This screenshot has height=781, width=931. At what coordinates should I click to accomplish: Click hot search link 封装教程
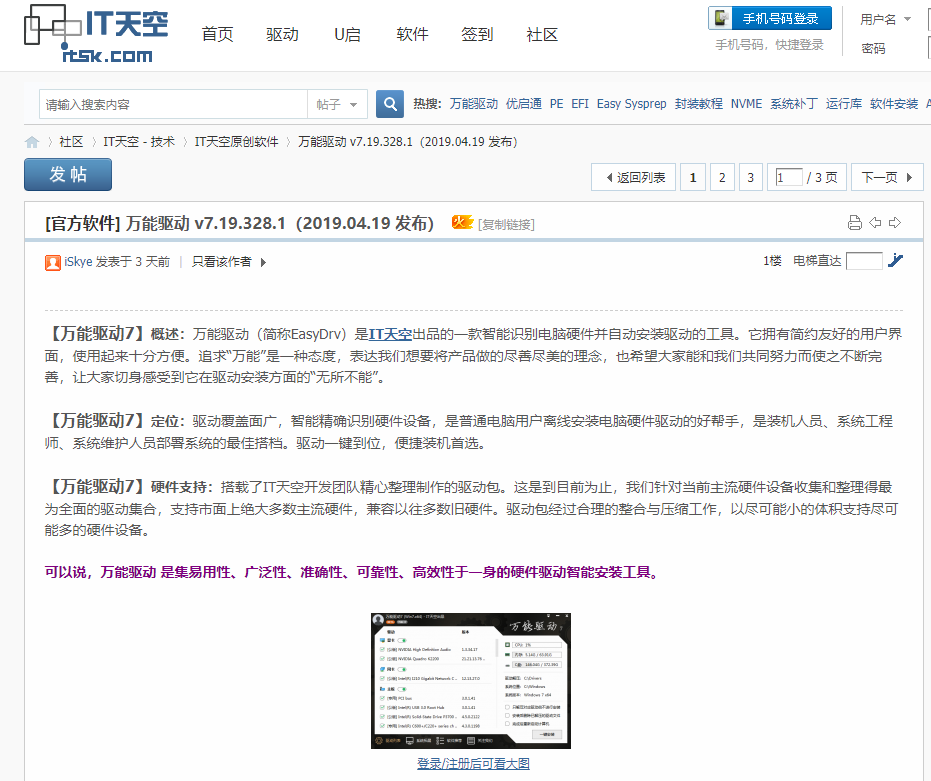(x=699, y=104)
